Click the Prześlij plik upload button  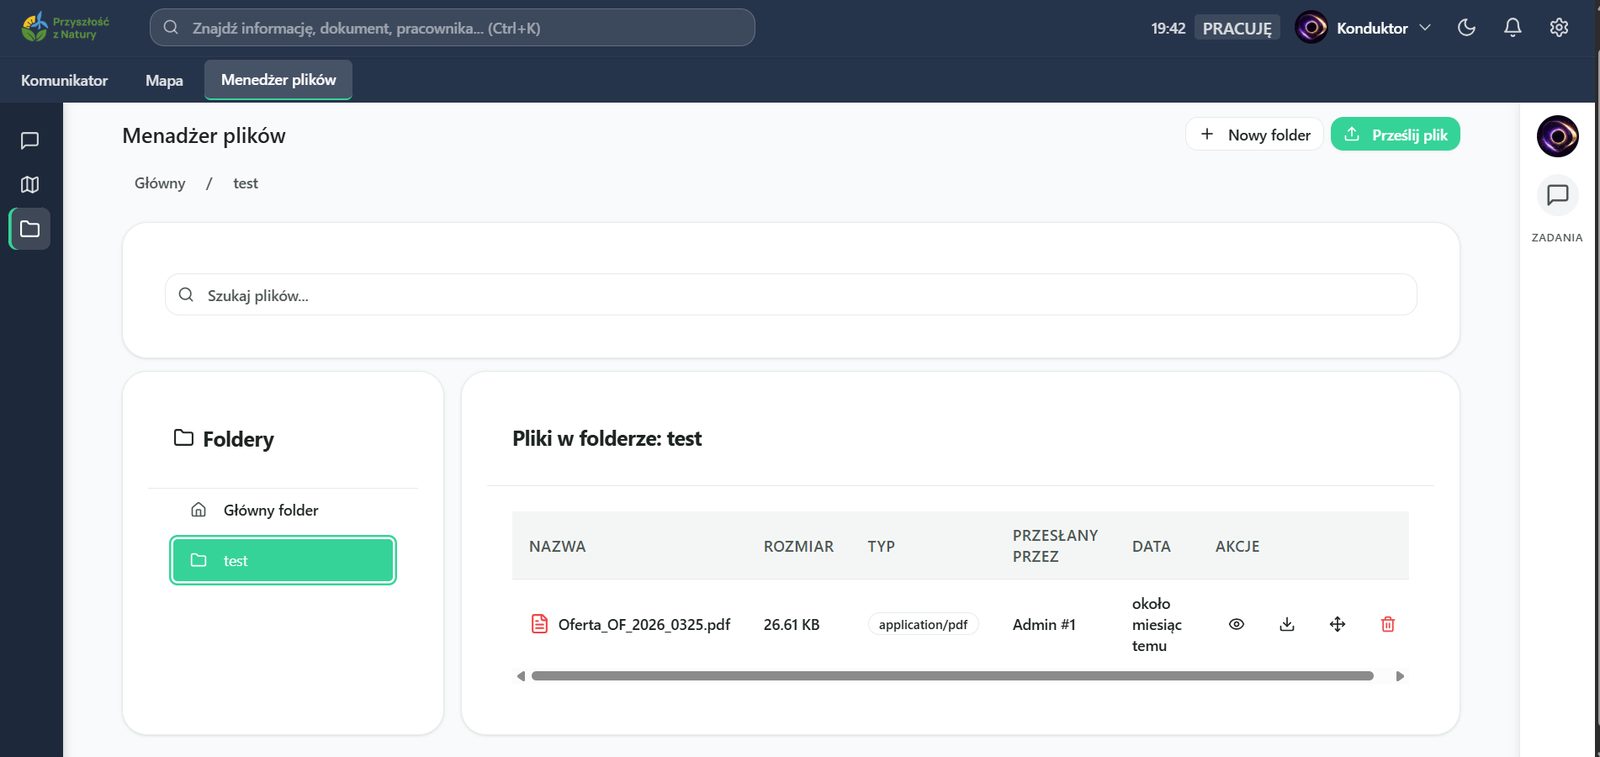1395,135
